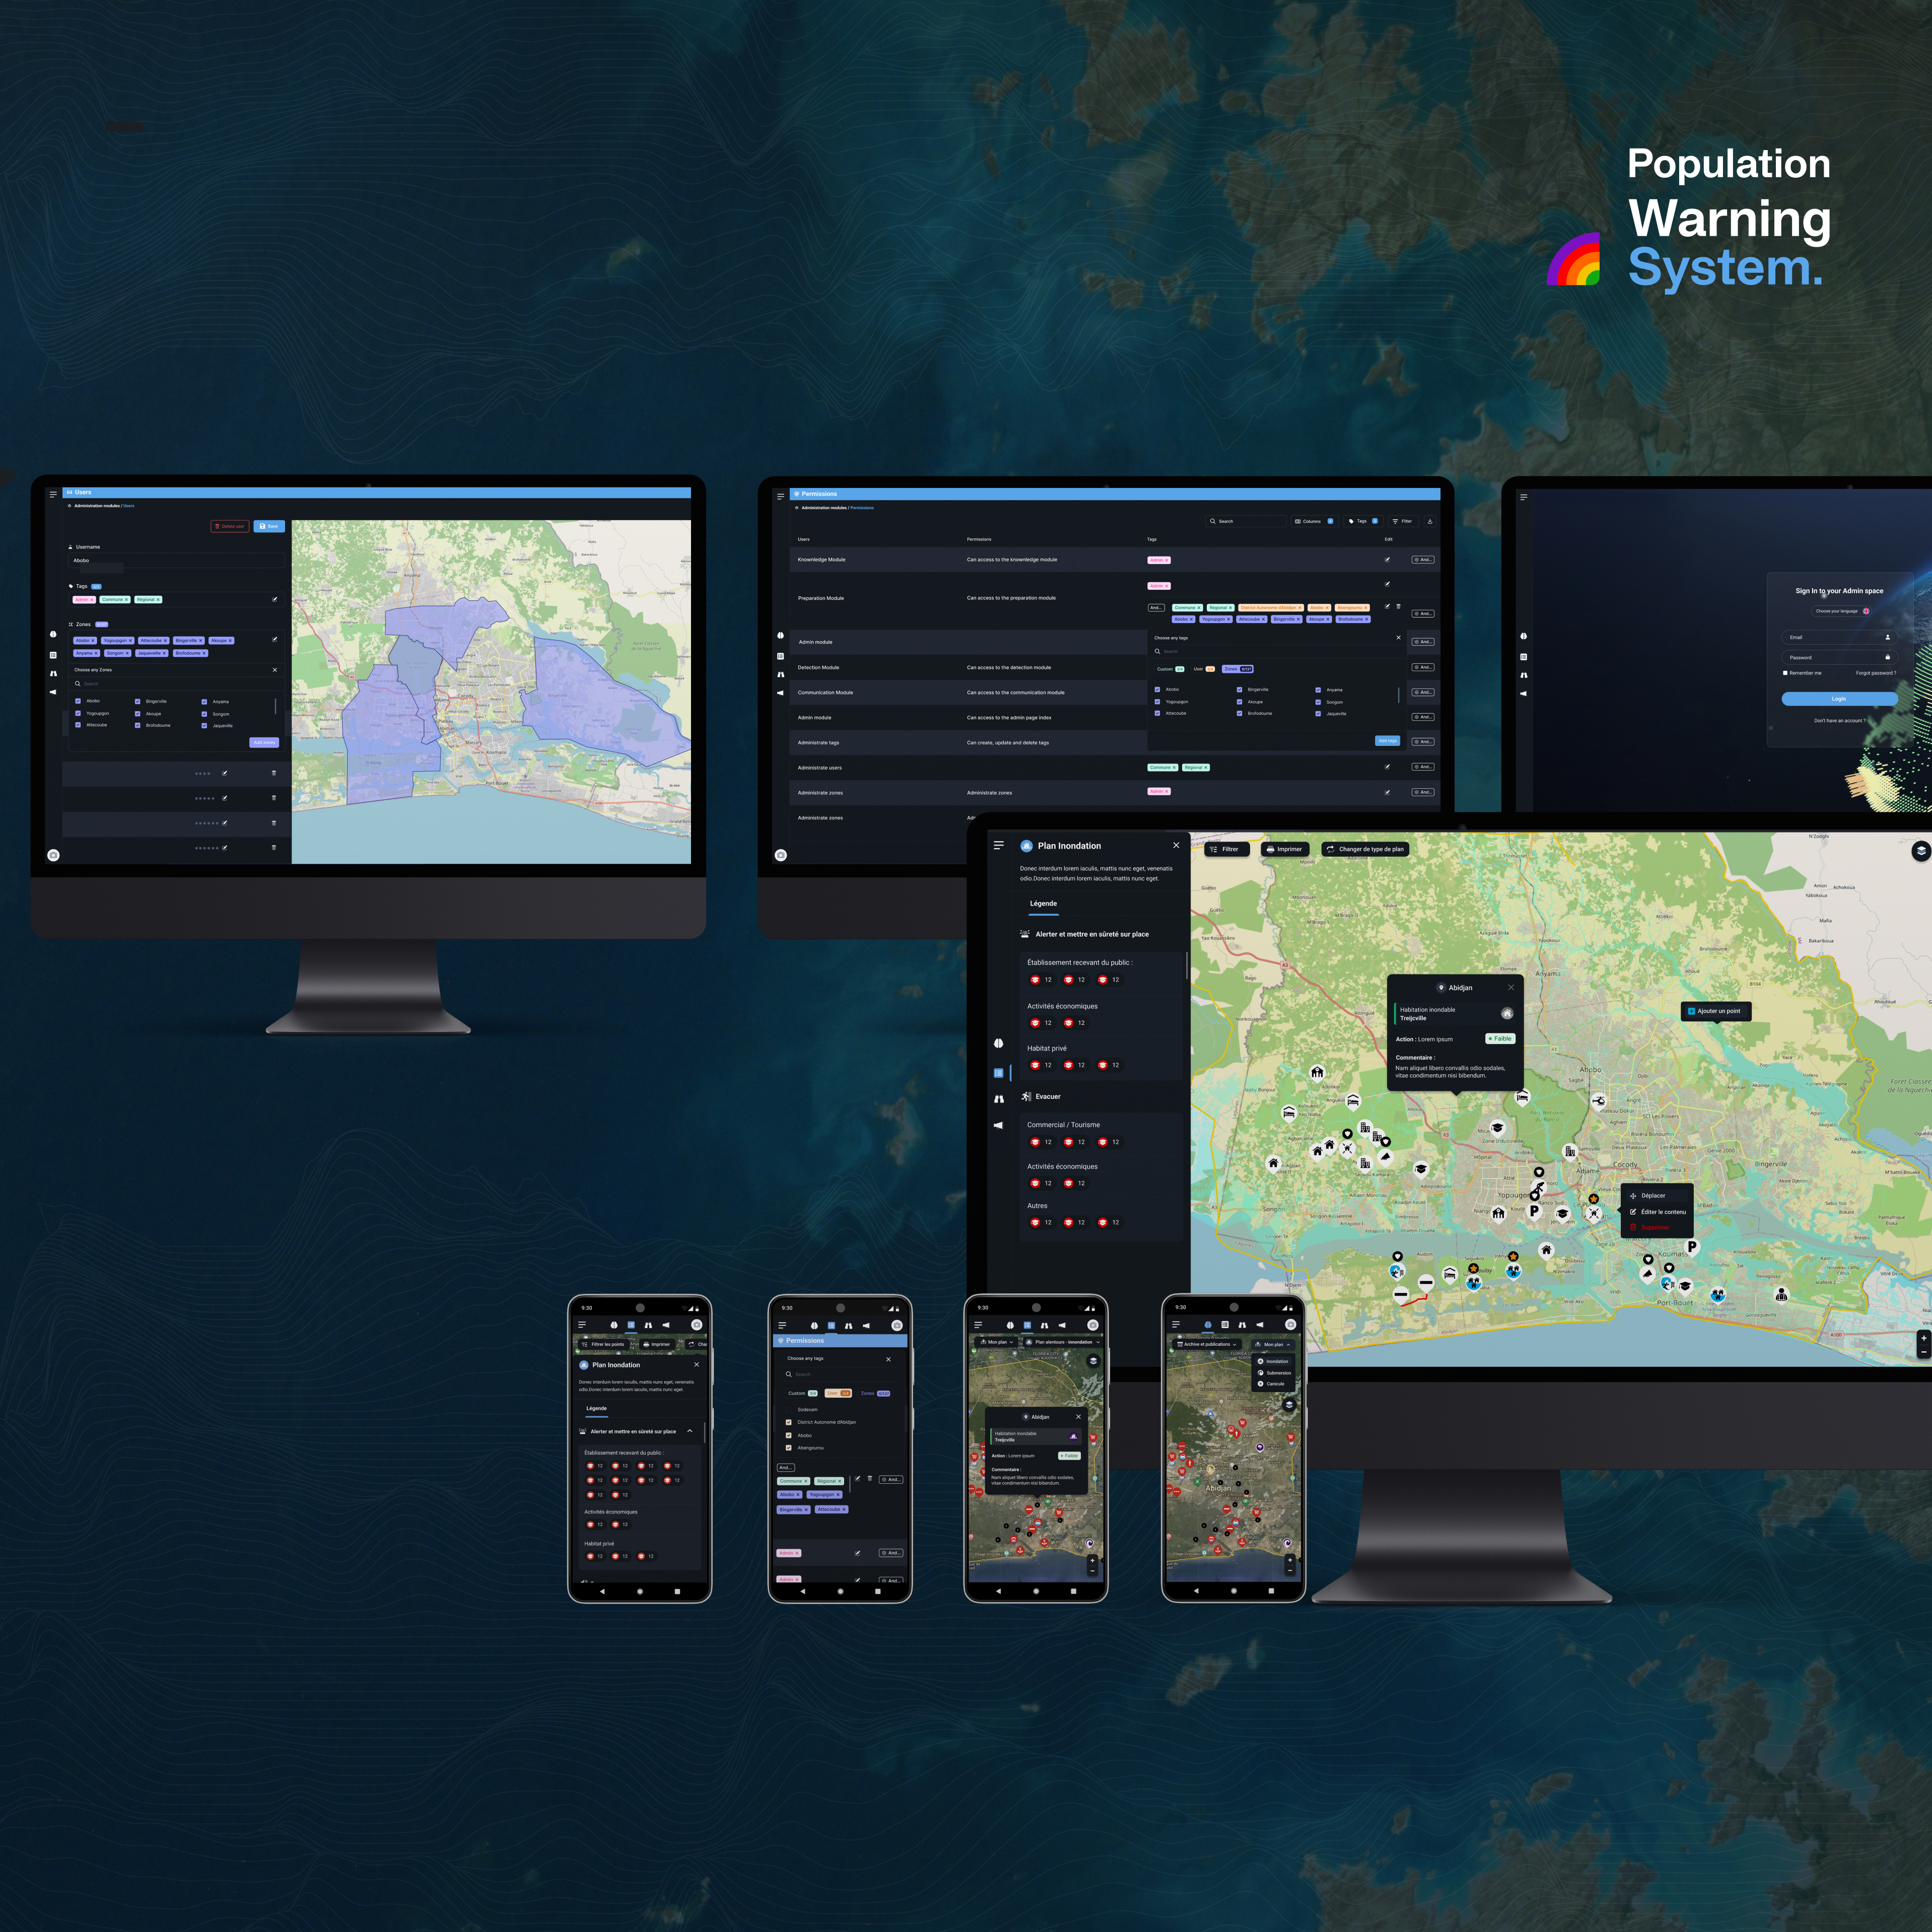Viewport: 1932px width, 1932px height.
Task: Click brain icon in large monitor sidebar
Action: (998, 1043)
